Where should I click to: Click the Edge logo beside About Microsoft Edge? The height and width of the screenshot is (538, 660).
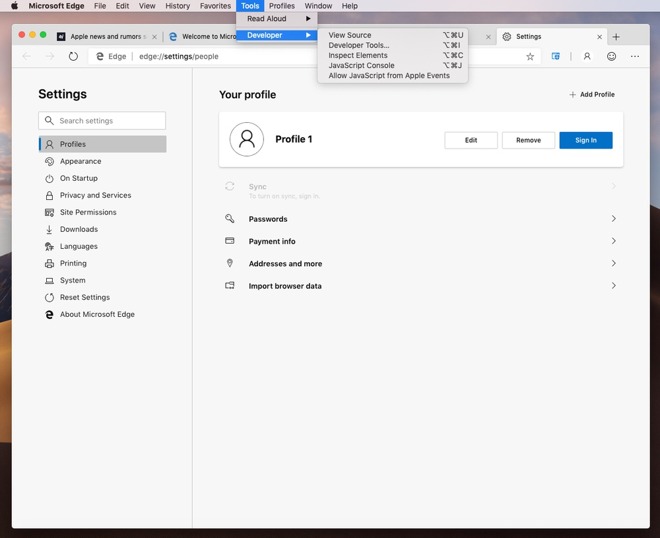(x=49, y=314)
